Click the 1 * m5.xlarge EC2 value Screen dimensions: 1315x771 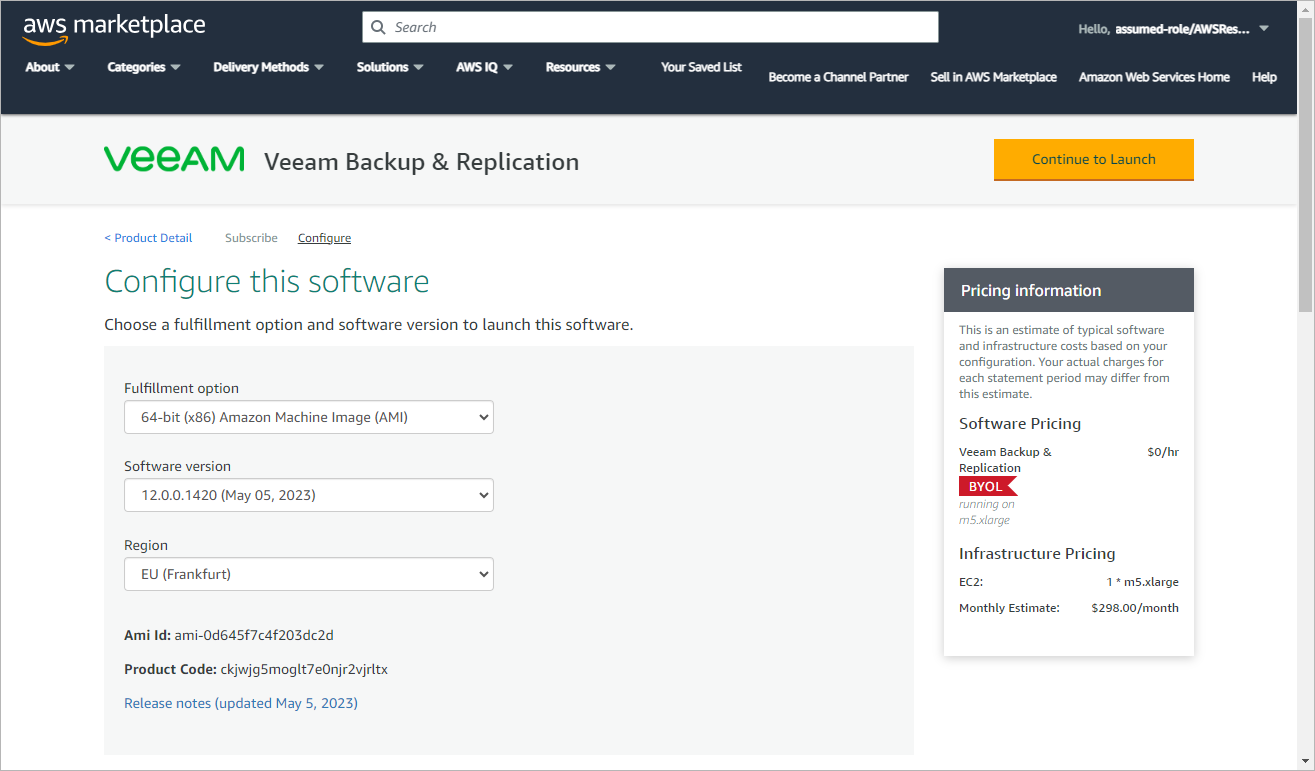coord(1142,582)
